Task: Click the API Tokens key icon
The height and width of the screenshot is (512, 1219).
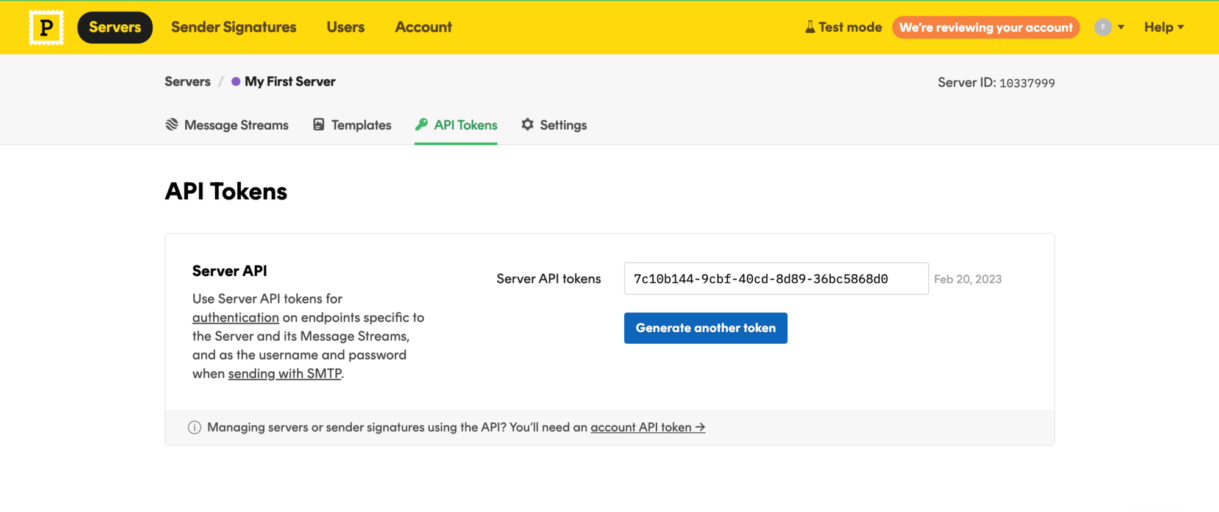Action: point(422,125)
